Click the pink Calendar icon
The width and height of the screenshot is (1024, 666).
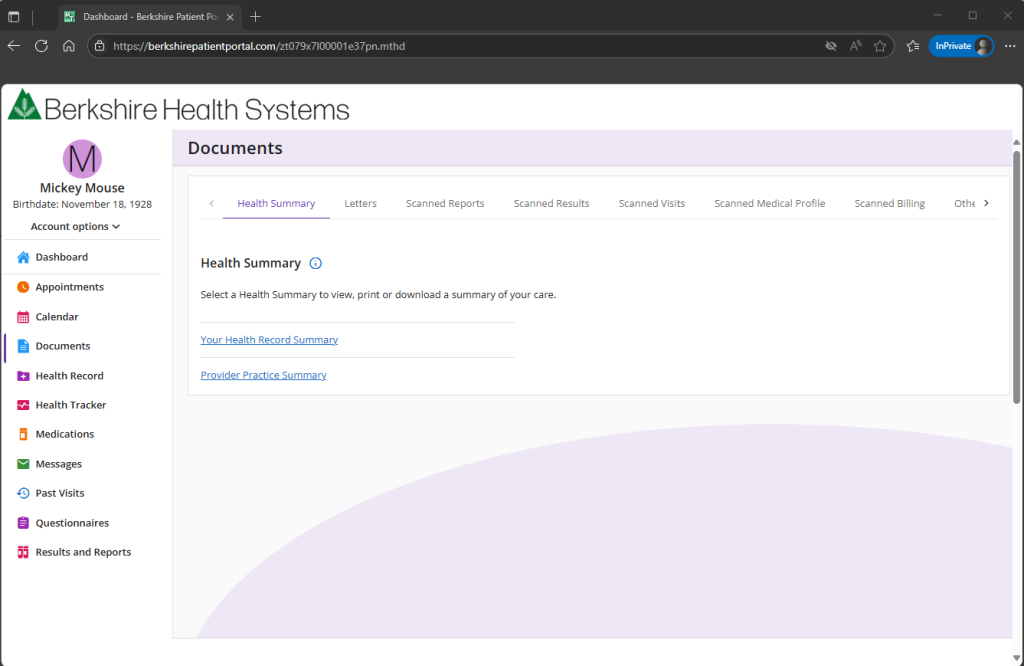click(x=23, y=317)
